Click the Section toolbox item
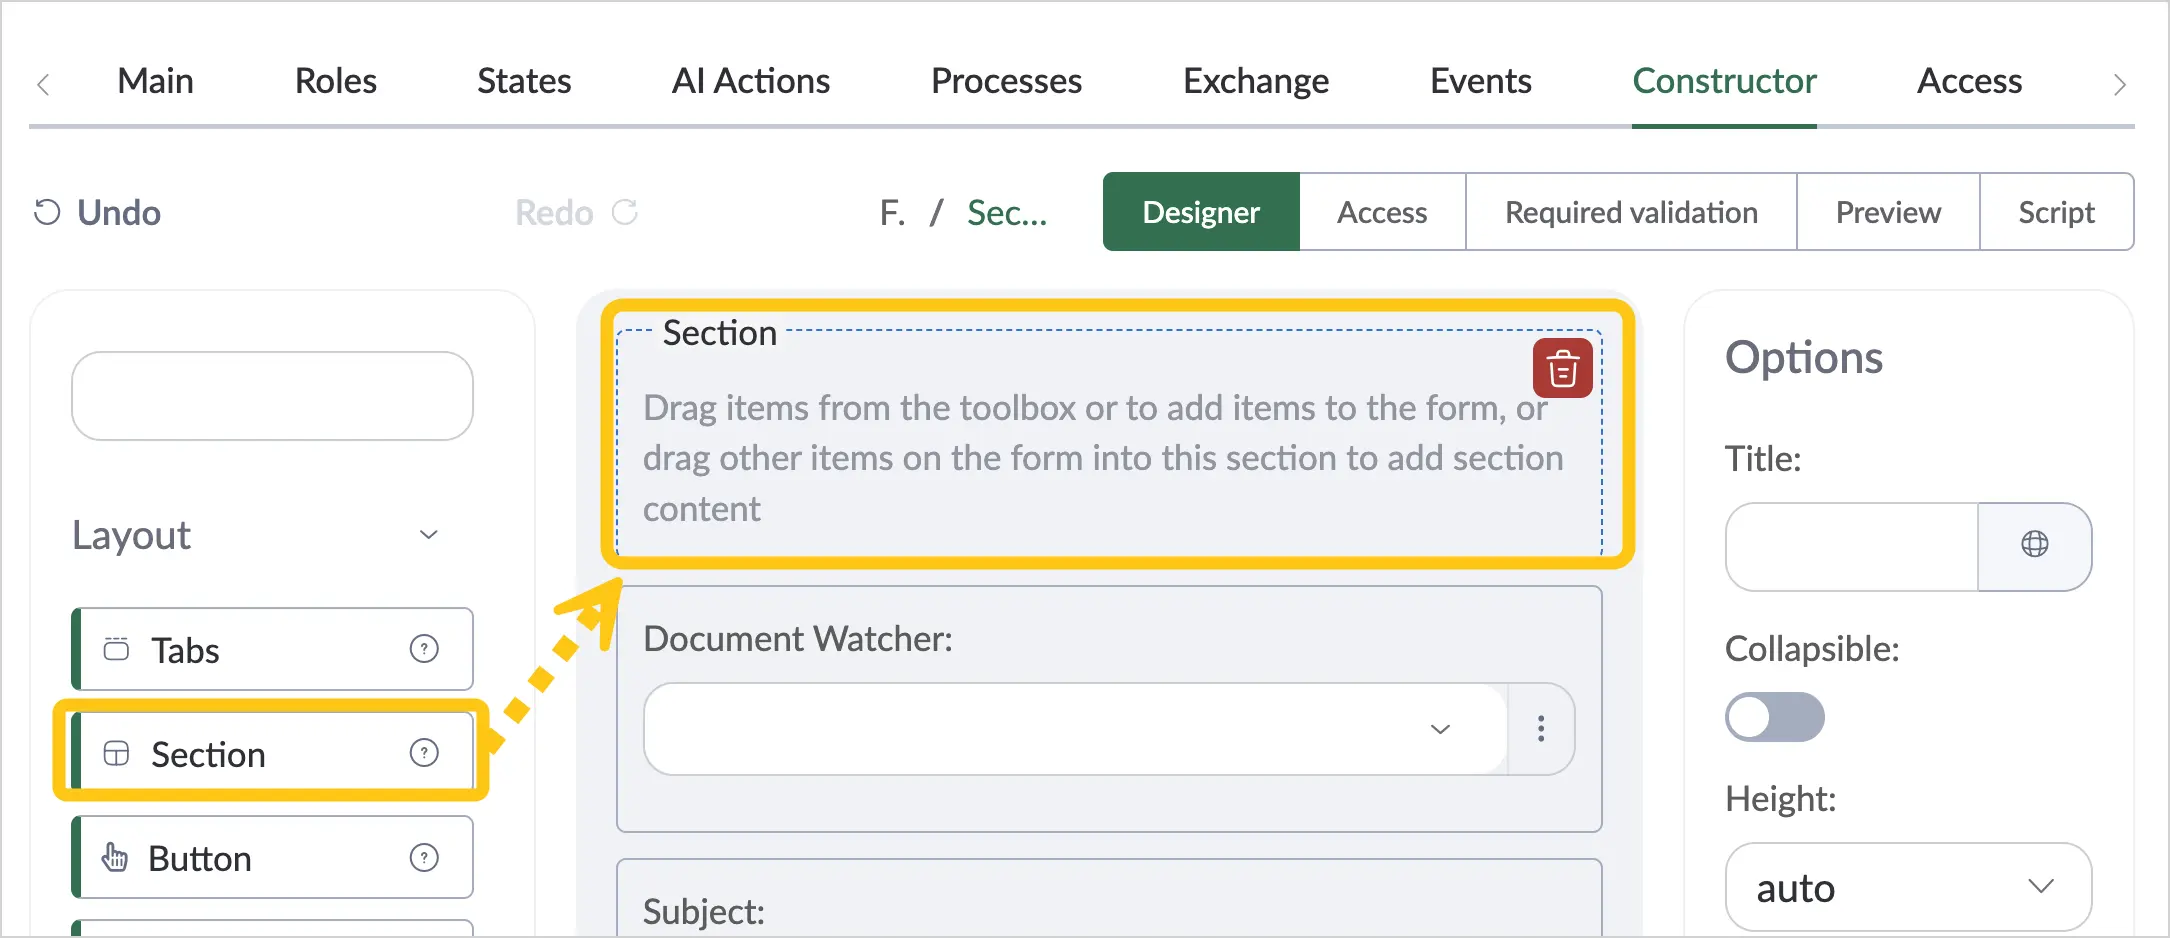The image size is (2170, 938). 272,753
